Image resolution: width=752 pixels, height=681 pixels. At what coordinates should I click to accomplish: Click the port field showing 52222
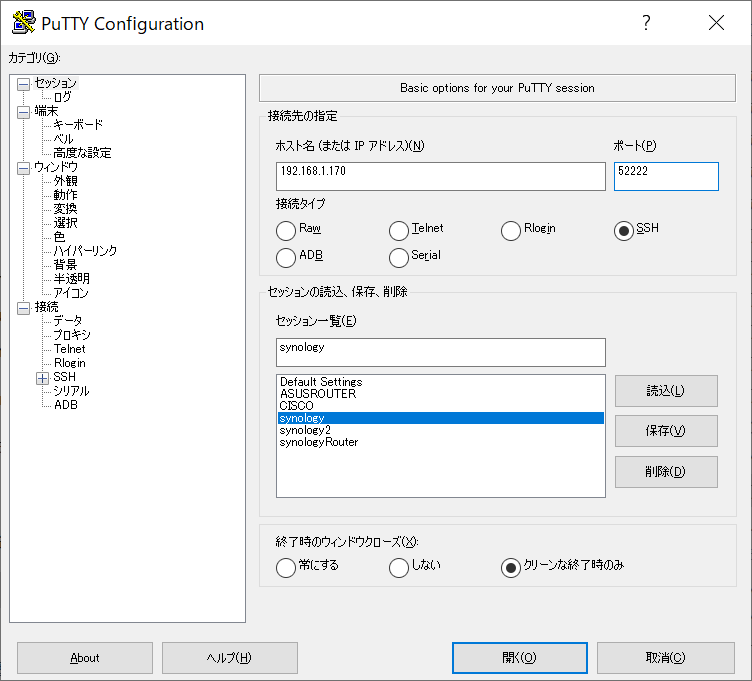tap(666, 176)
